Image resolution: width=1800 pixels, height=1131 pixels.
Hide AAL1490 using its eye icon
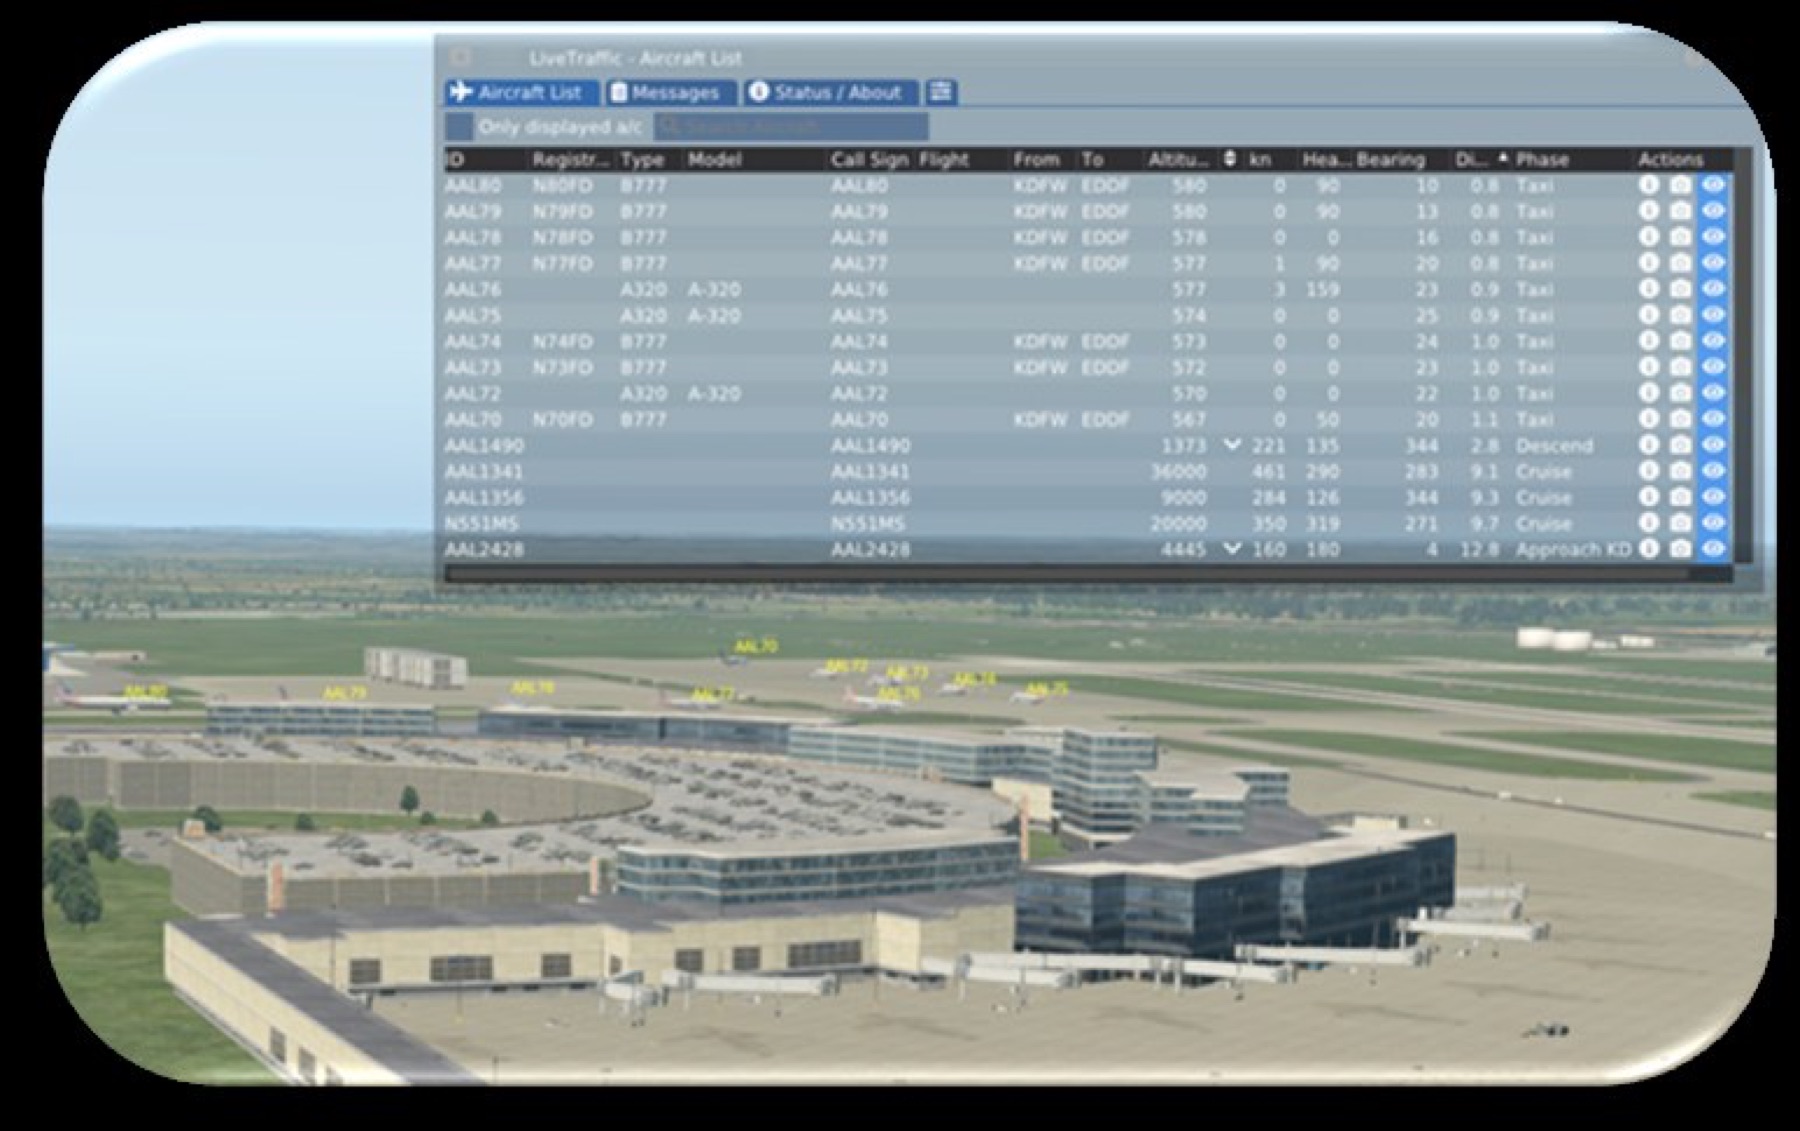click(x=1714, y=445)
